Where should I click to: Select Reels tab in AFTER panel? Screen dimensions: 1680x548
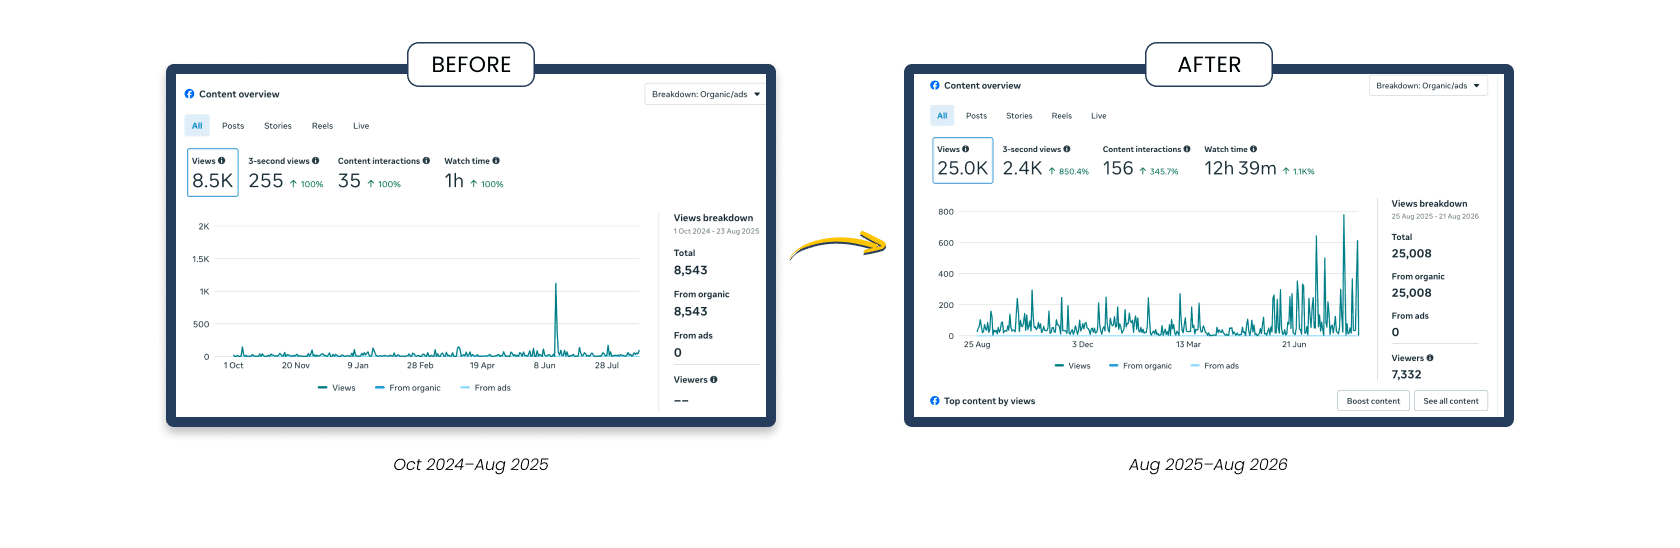pyautogui.click(x=1062, y=116)
